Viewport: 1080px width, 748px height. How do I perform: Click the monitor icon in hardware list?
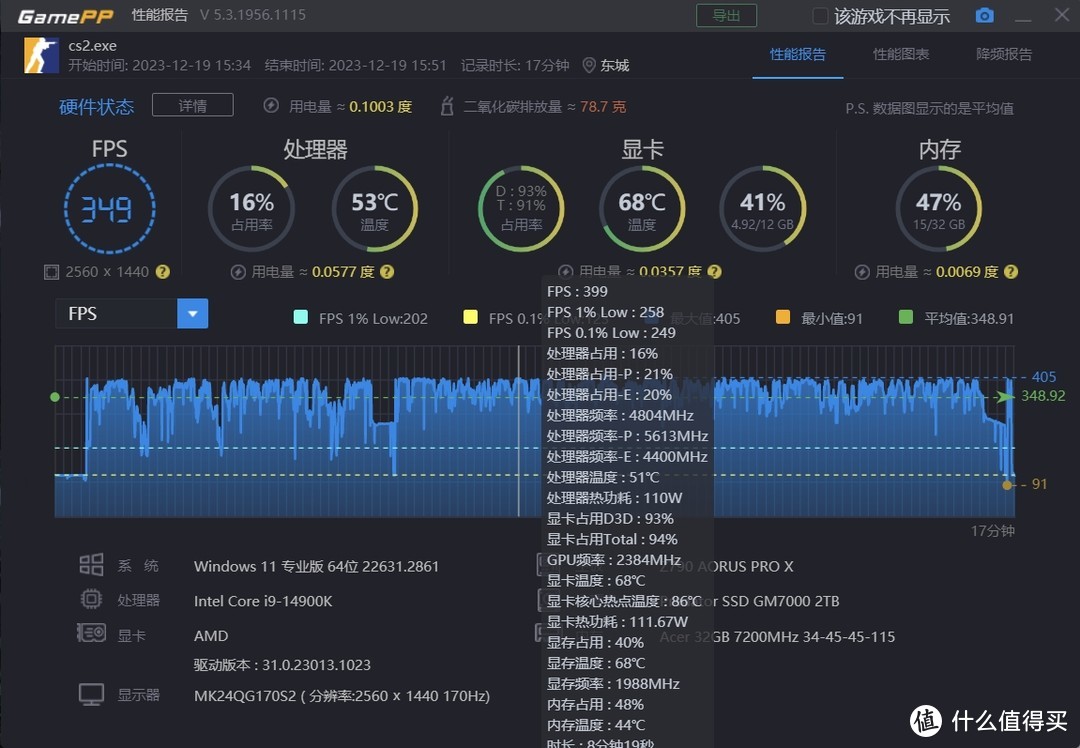(91, 694)
